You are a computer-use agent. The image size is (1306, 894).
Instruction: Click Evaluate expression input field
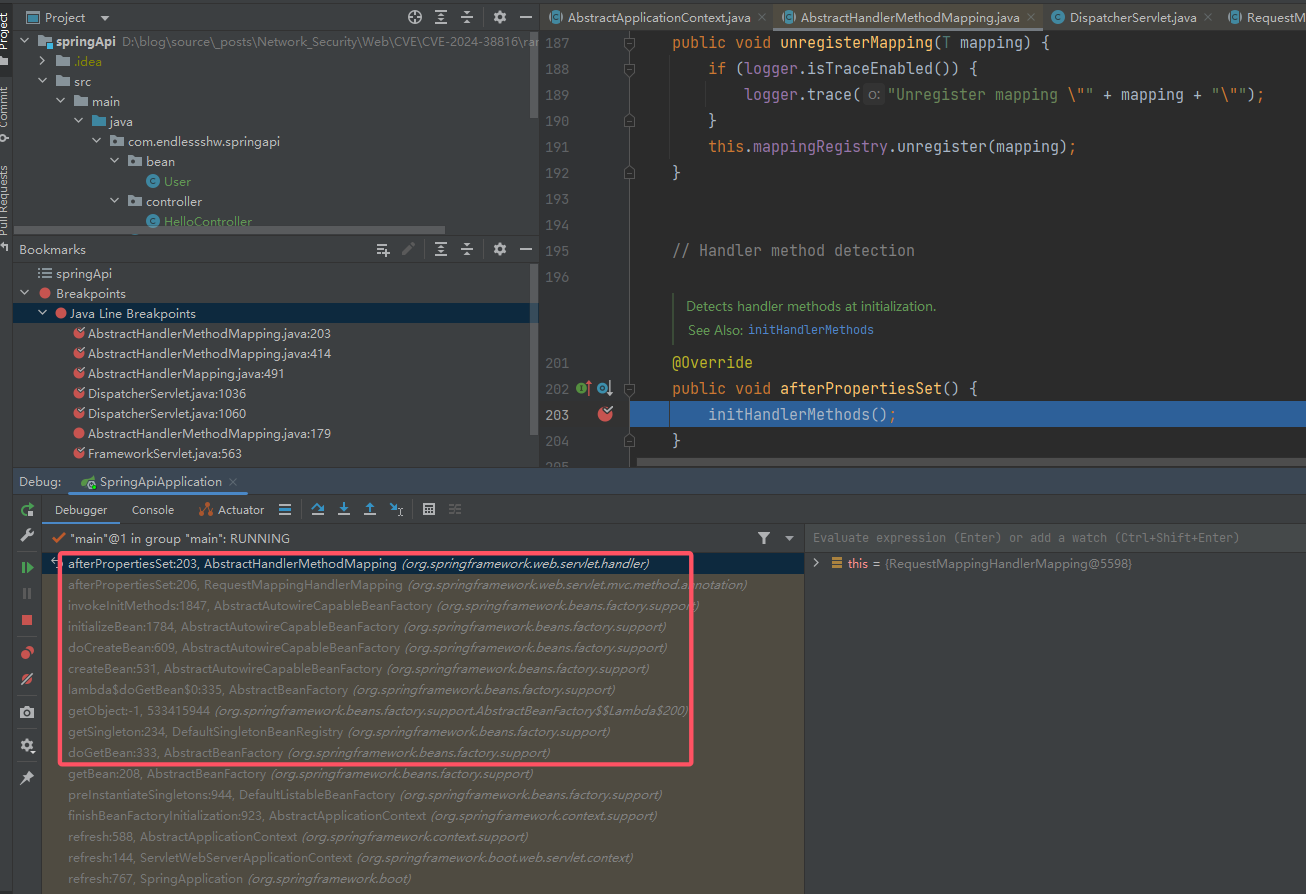pyautogui.click(x=1055, y=538)
